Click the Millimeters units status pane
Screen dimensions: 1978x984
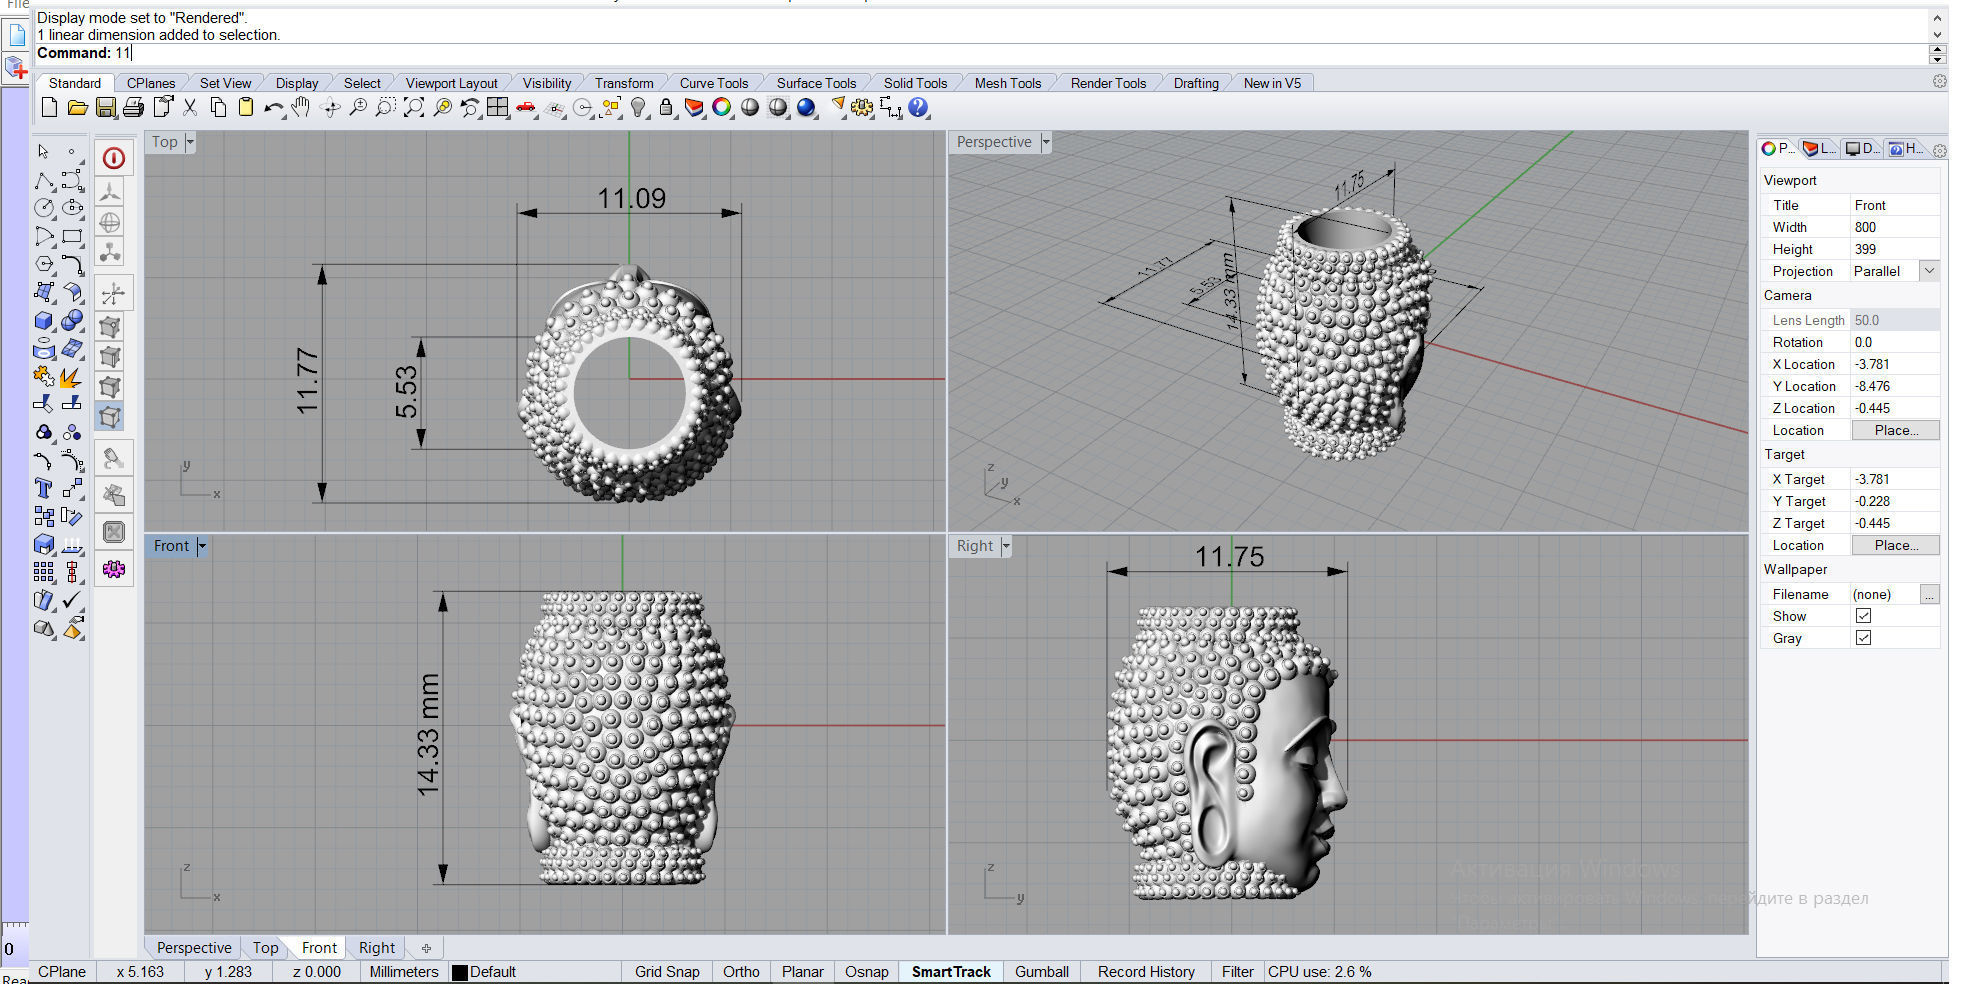click(404, 971)
